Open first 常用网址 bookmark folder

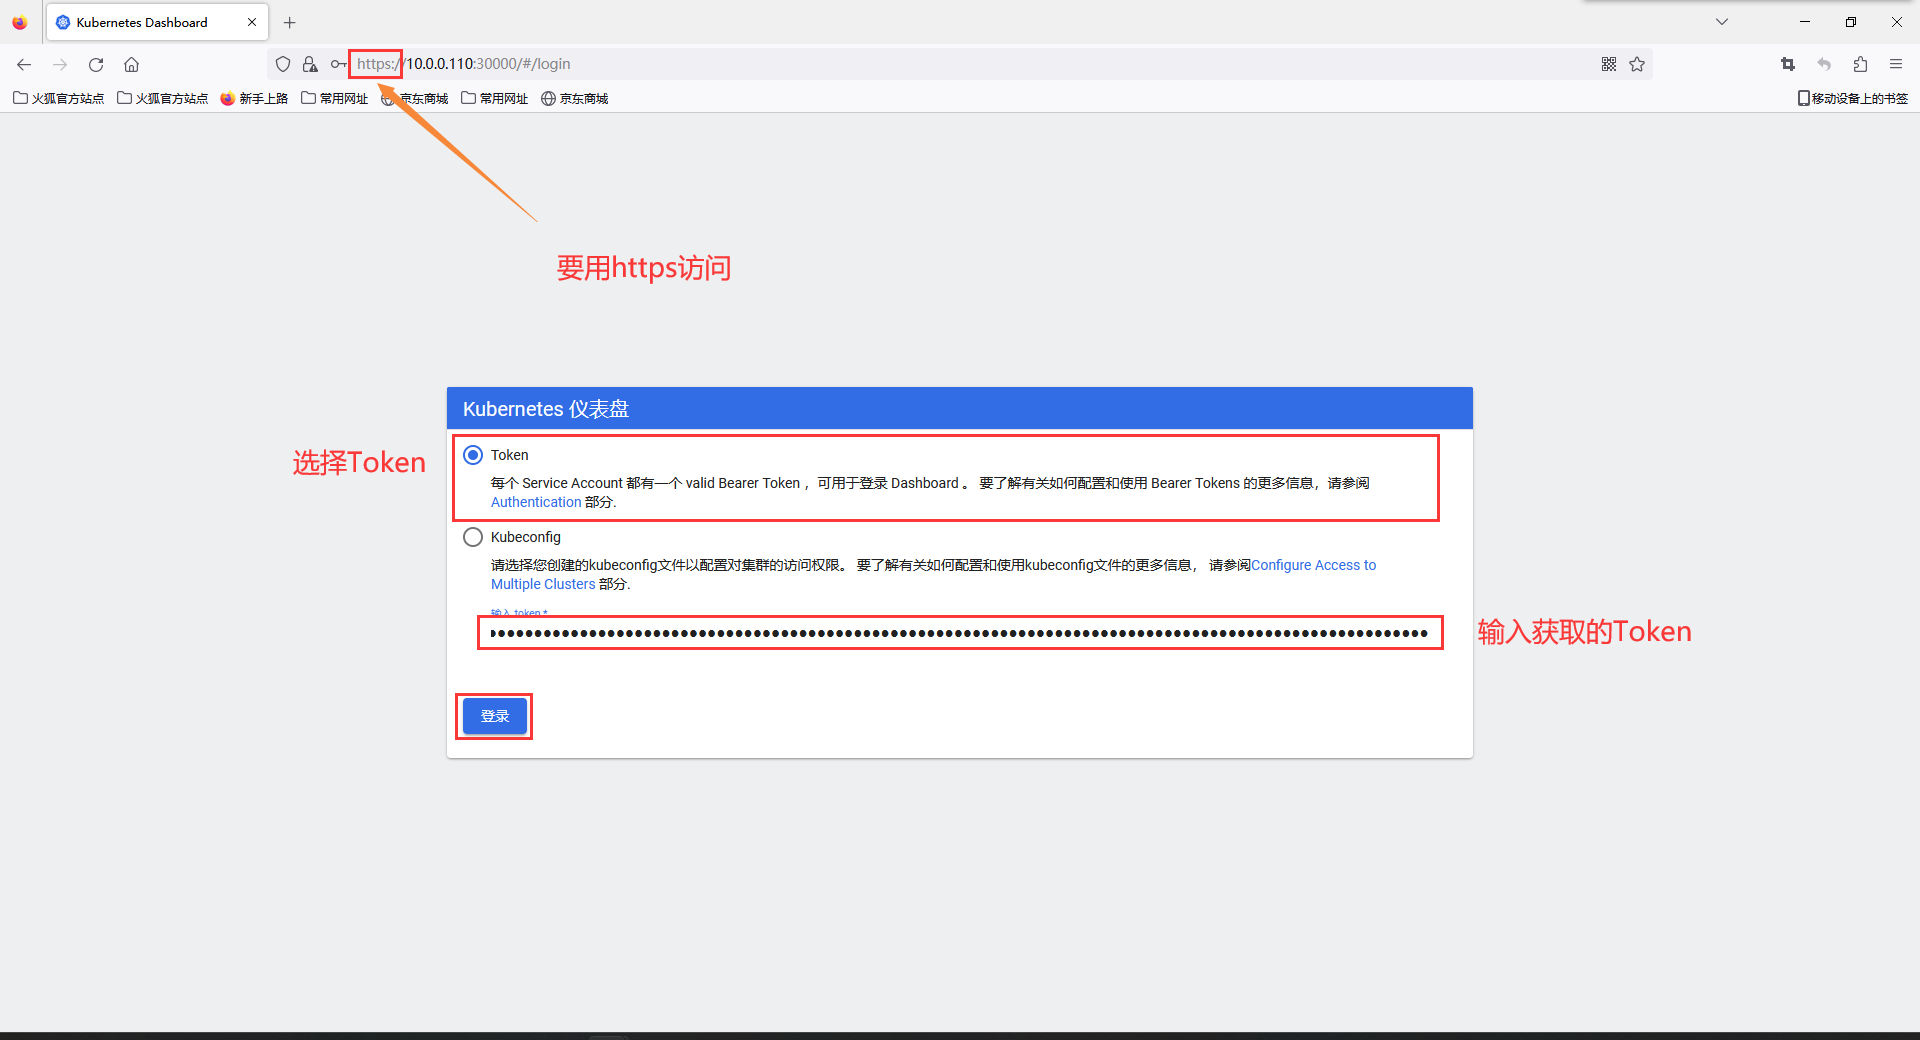(334, 98)
